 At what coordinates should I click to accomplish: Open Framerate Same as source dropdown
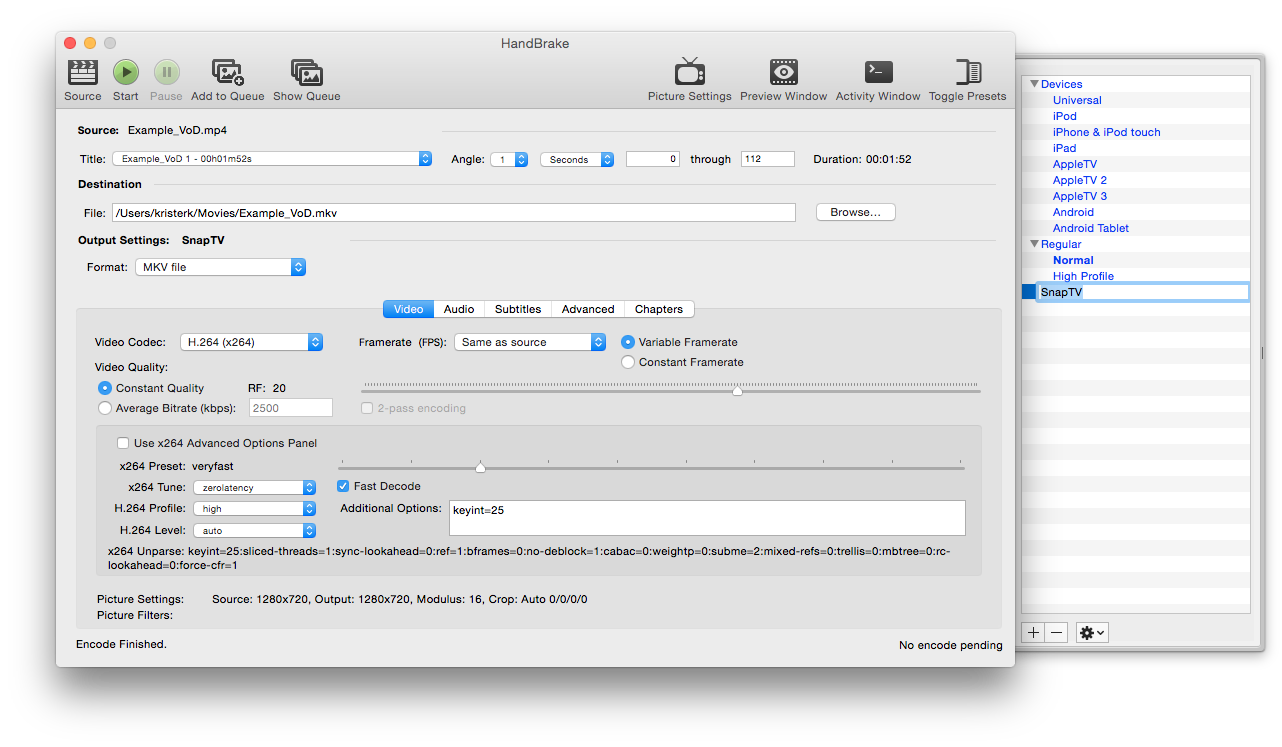click(x=530, y=342)
